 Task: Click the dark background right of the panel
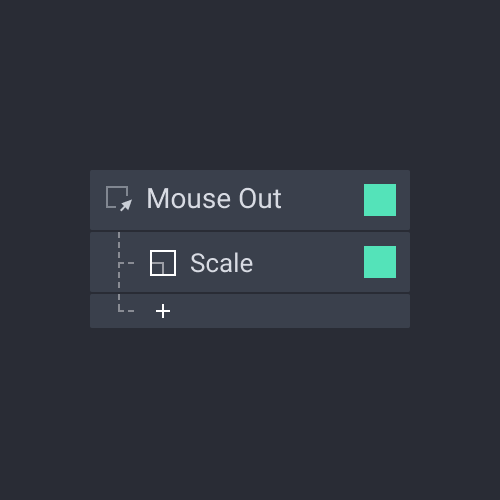(455, 249)
